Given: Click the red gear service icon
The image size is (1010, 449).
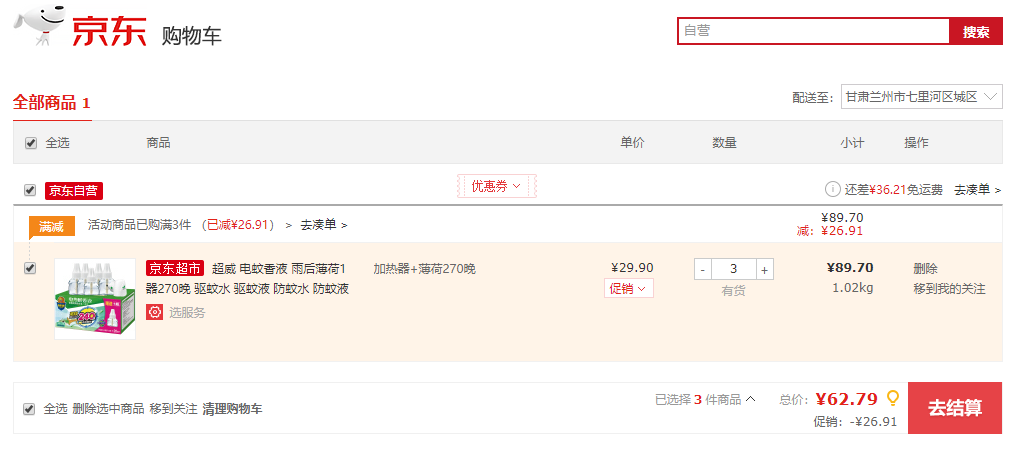Looking at the screenshot, I should (x=155, y=312).
